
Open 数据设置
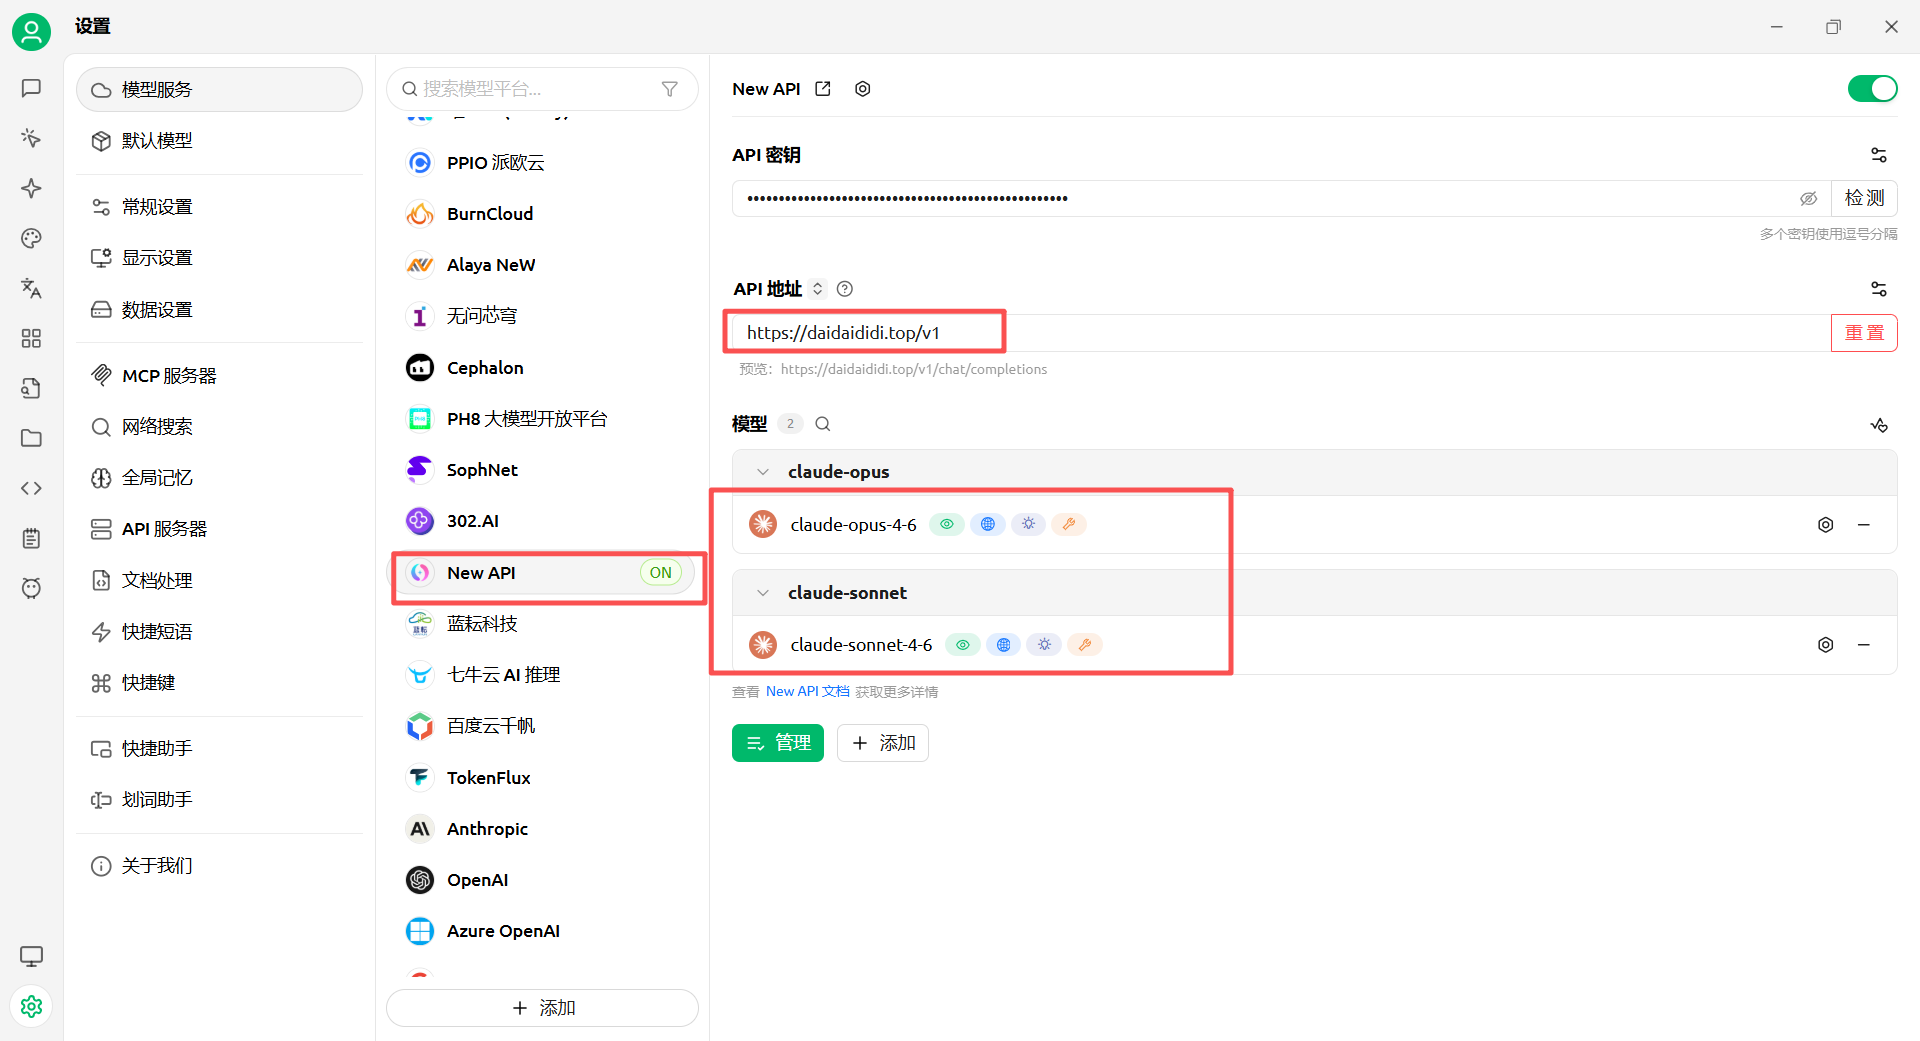(219, 310)
